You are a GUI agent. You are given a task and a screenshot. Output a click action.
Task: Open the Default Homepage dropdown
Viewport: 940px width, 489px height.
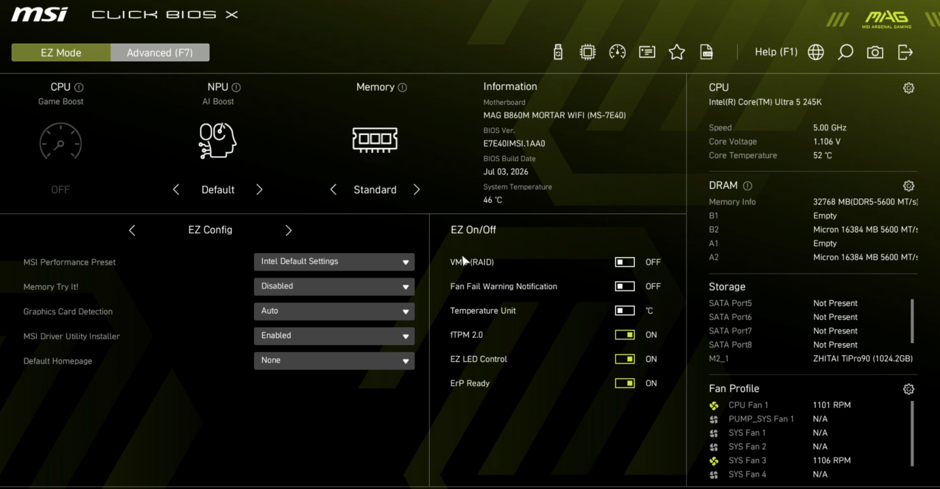coord(334,360)
